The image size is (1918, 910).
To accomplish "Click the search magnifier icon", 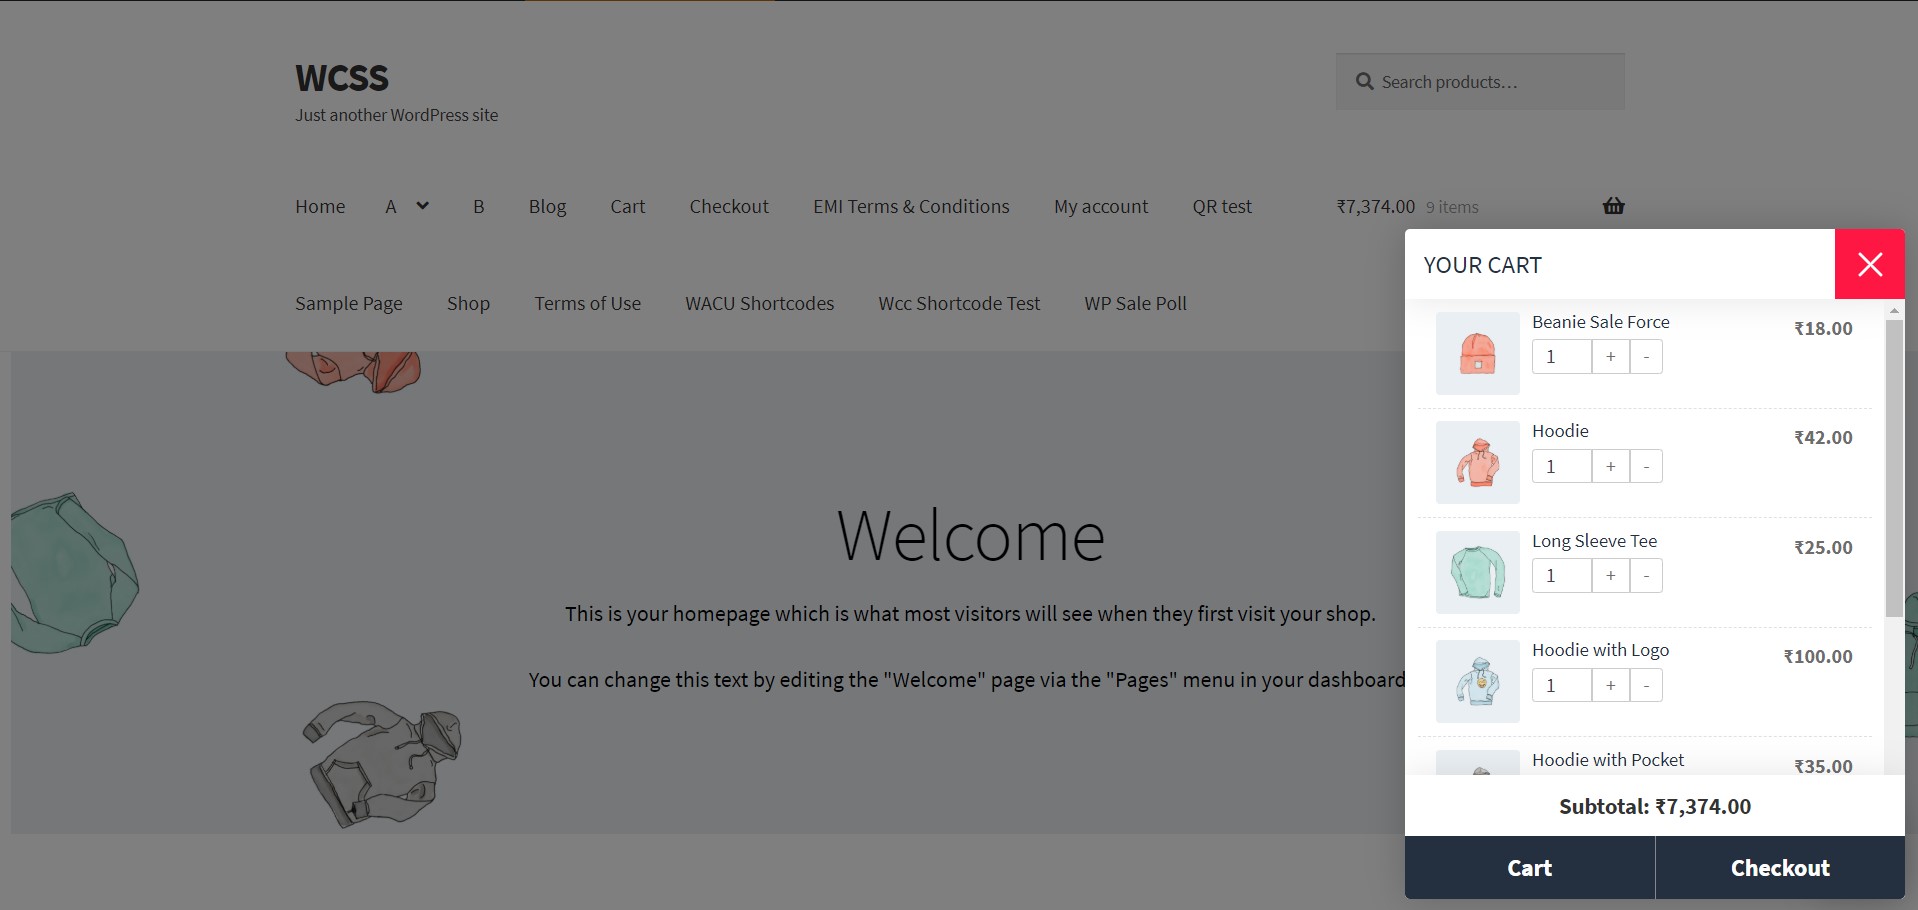I will coord(1364,81).
